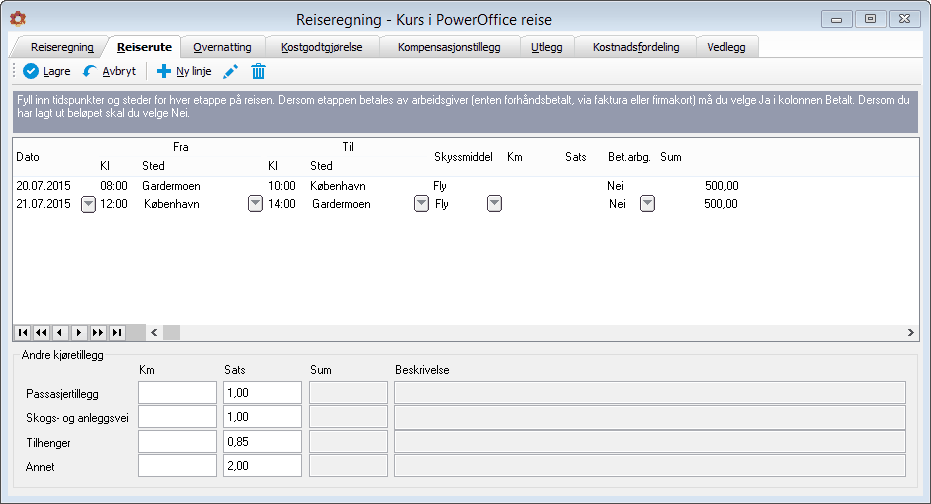Click the Sum column header in grid
The height and width of the screenshot is (504, 931).
(671, 157)
